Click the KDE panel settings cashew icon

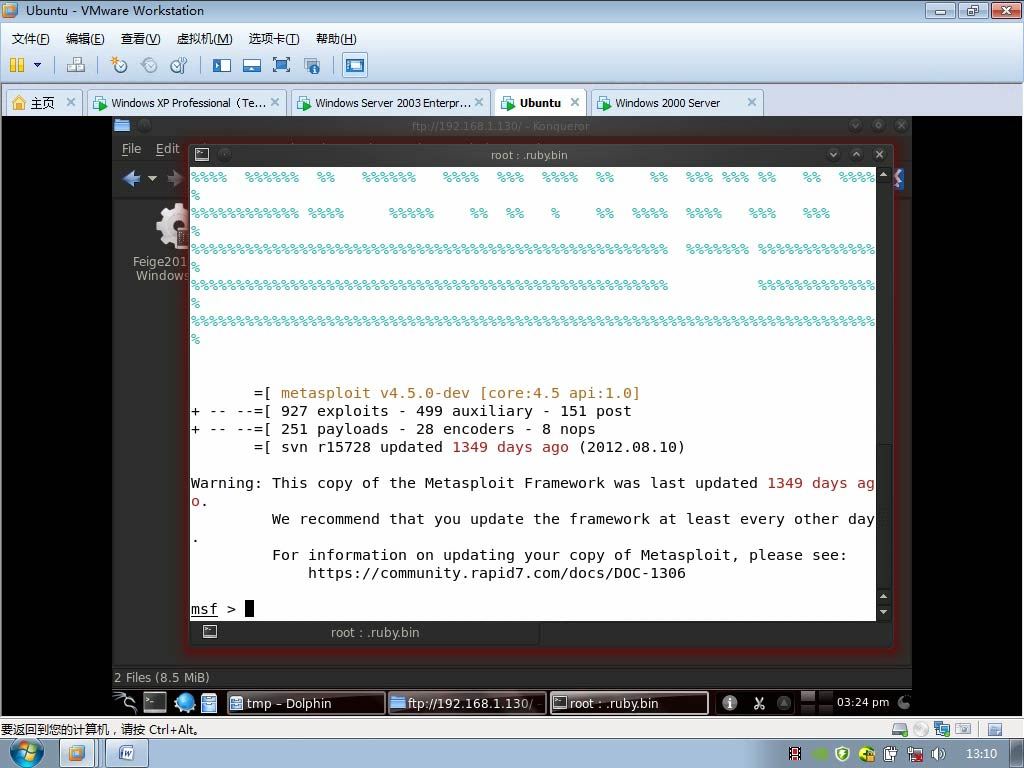click(904, 703)
